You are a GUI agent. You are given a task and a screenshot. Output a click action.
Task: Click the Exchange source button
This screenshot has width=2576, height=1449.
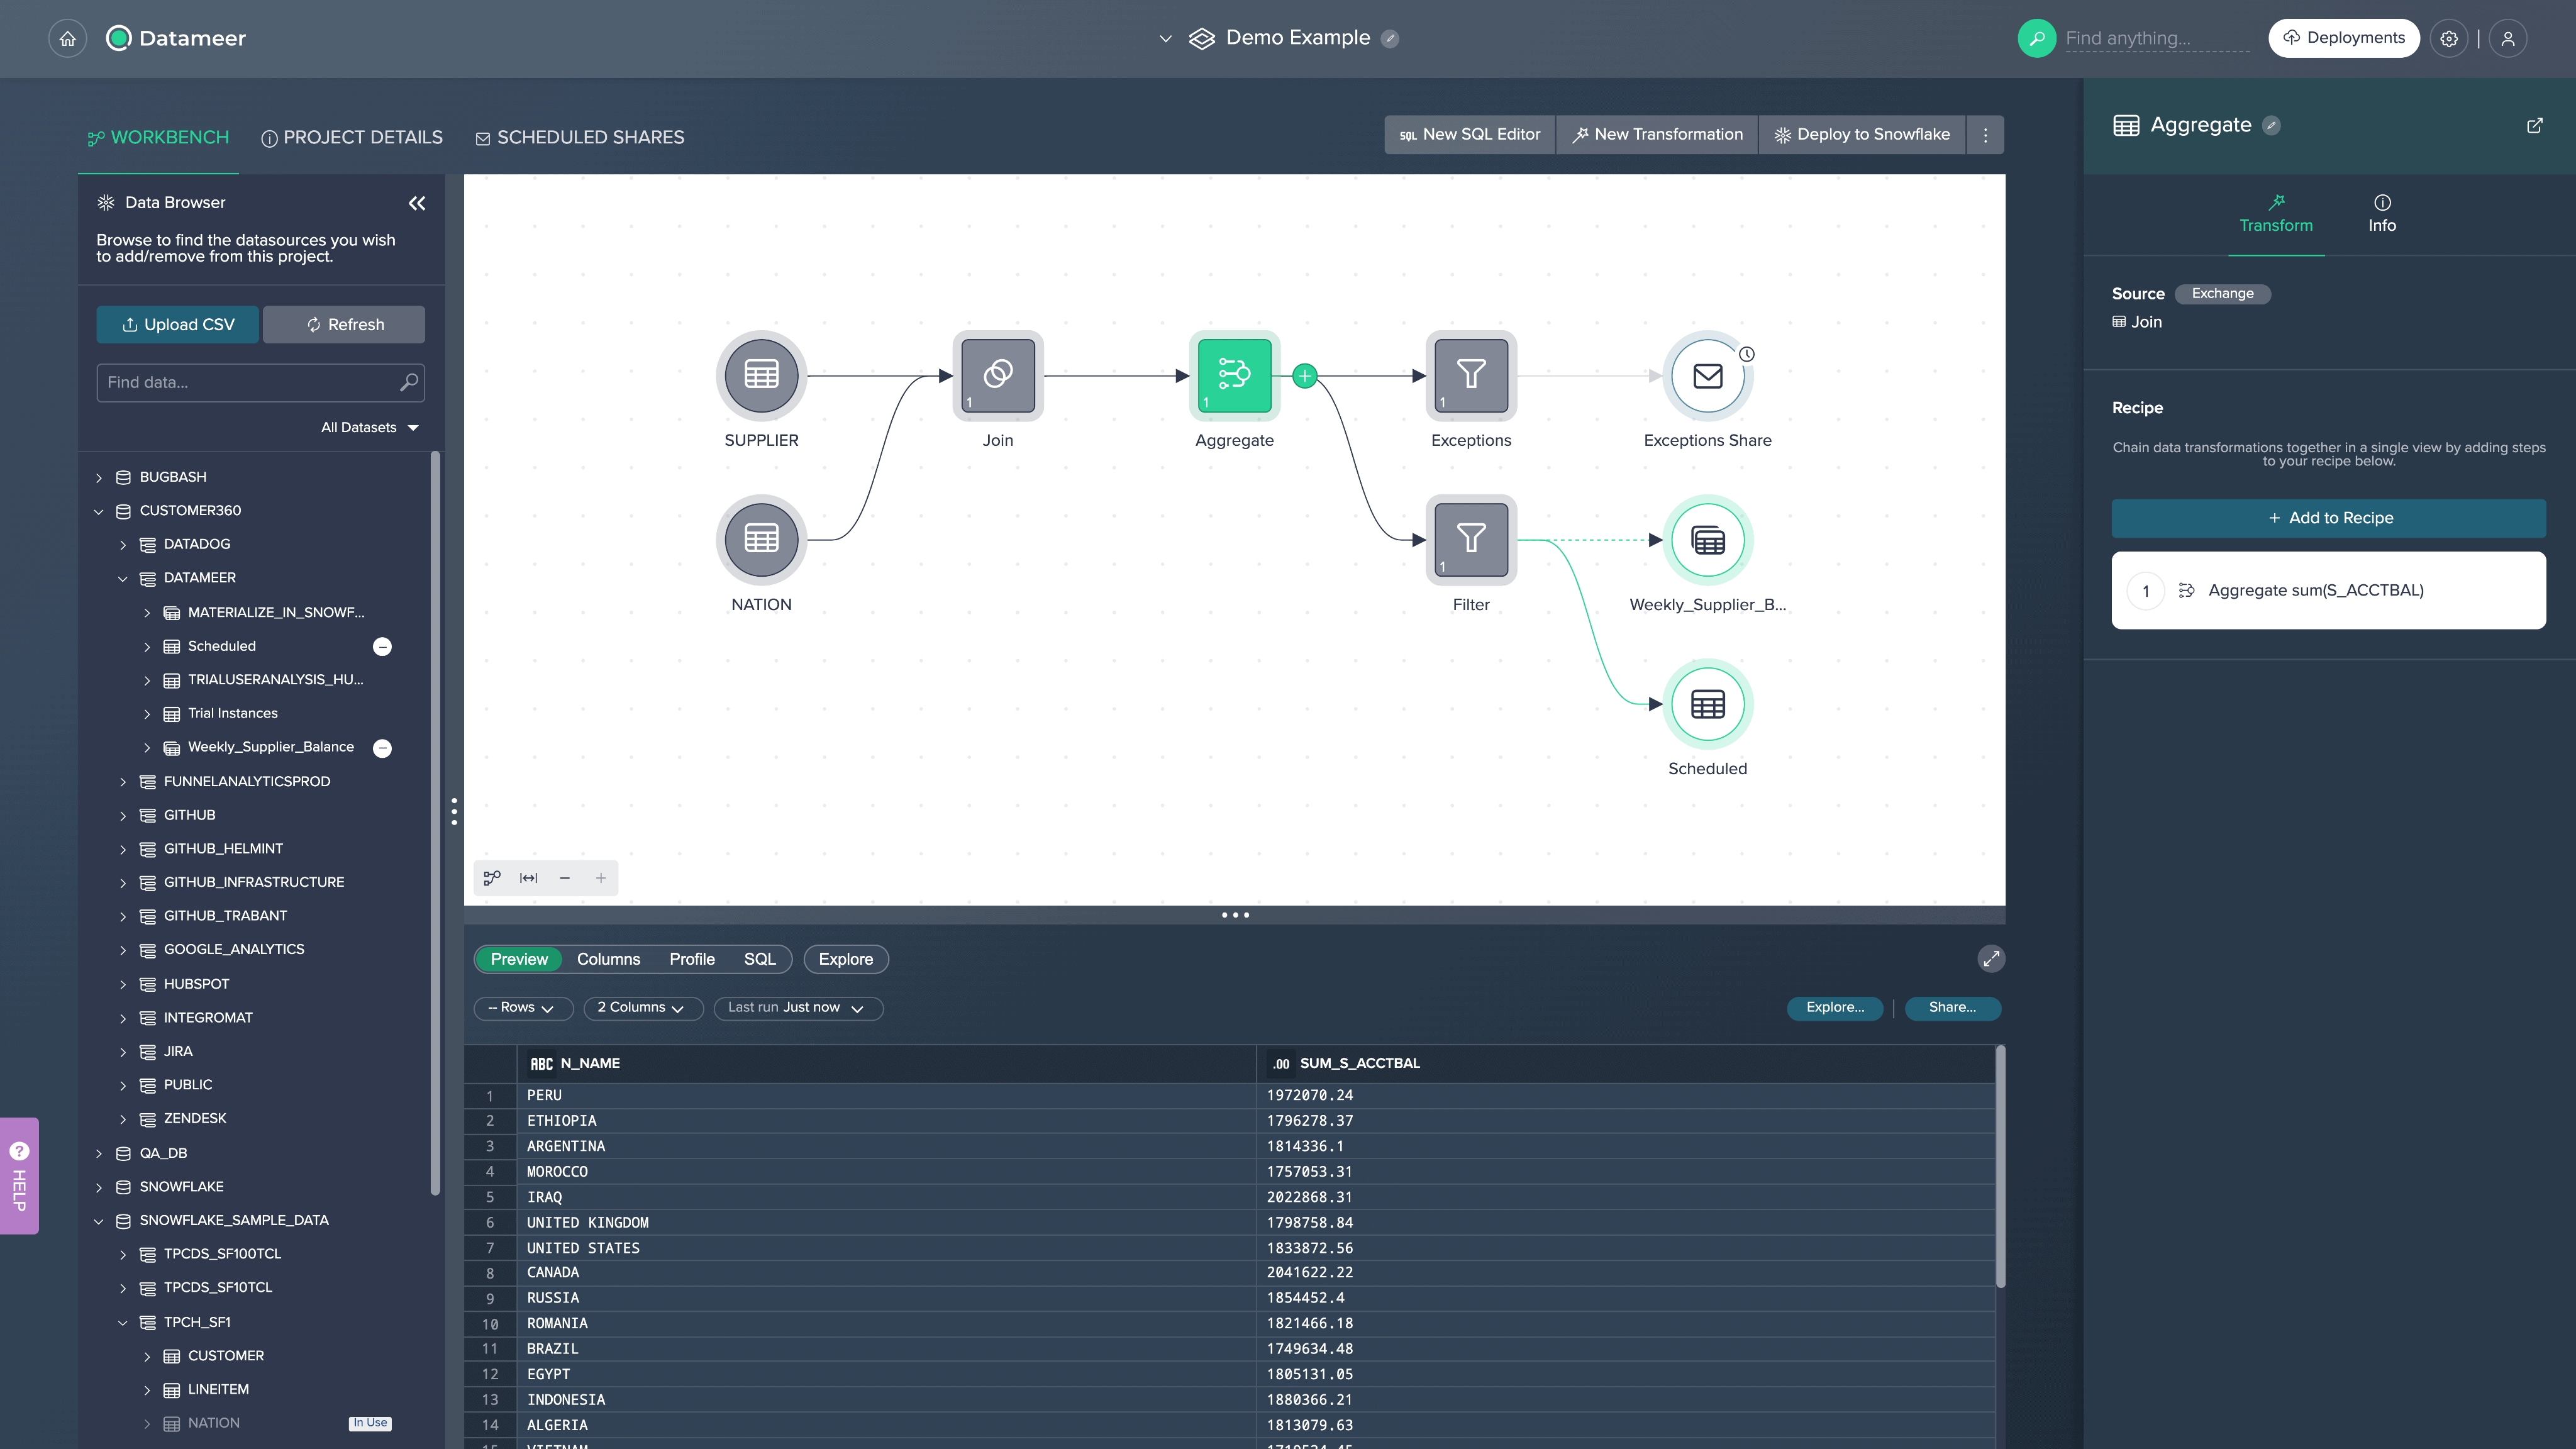point(2222,294)
